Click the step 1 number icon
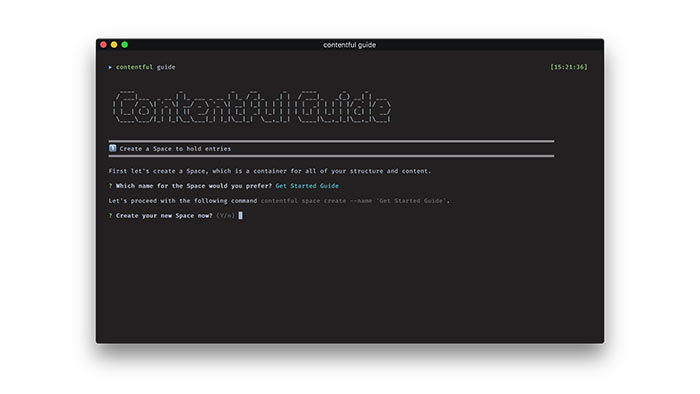 (112, 148)
